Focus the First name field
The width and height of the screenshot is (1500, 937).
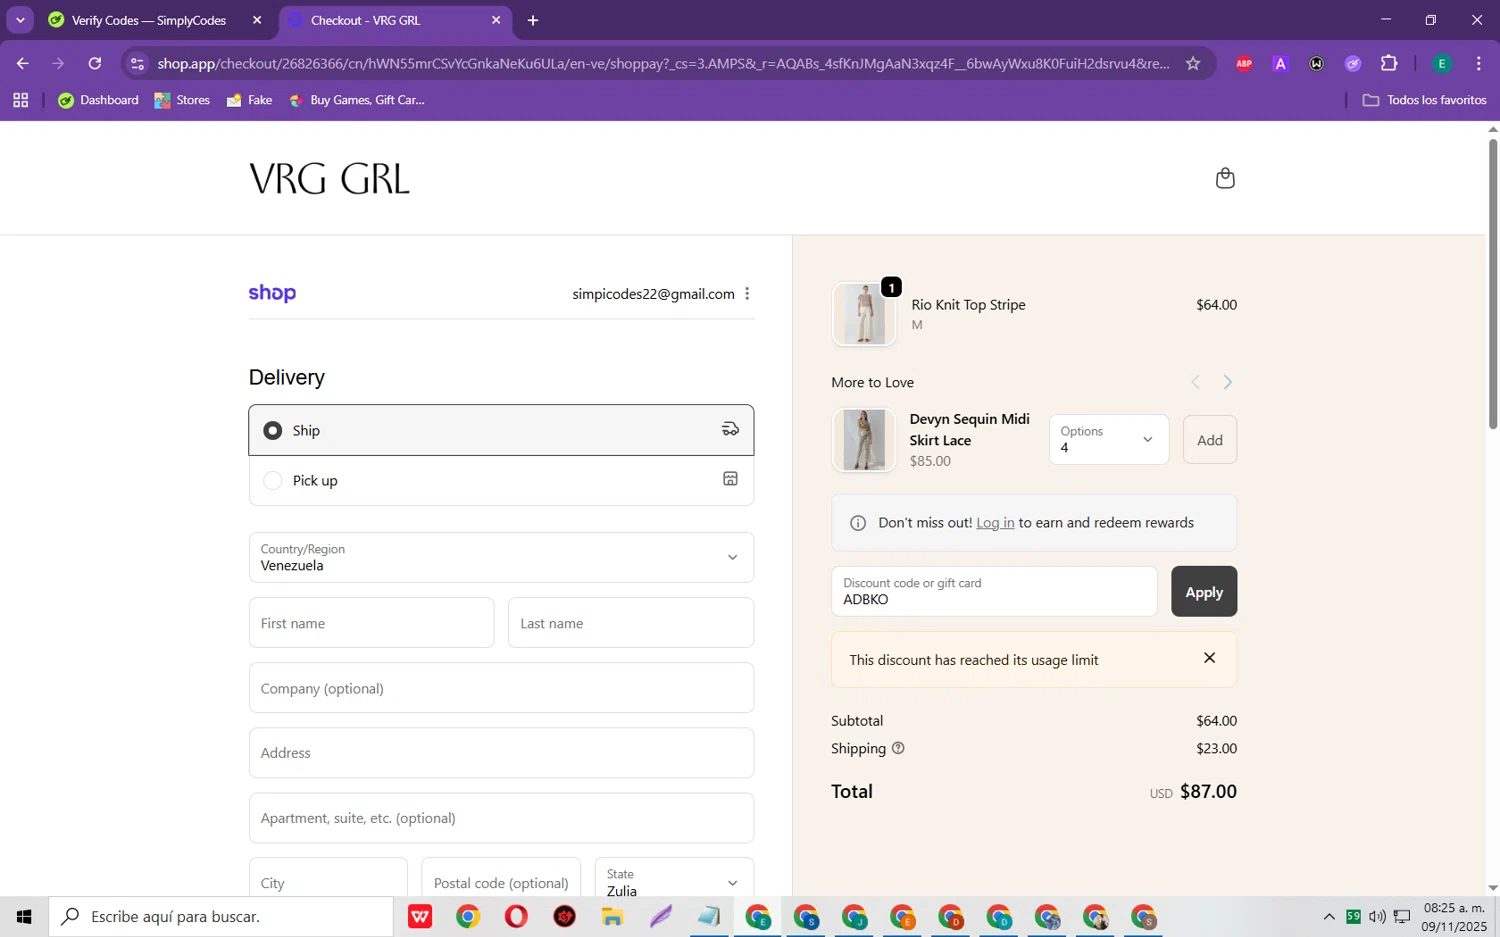coord(371,622)
